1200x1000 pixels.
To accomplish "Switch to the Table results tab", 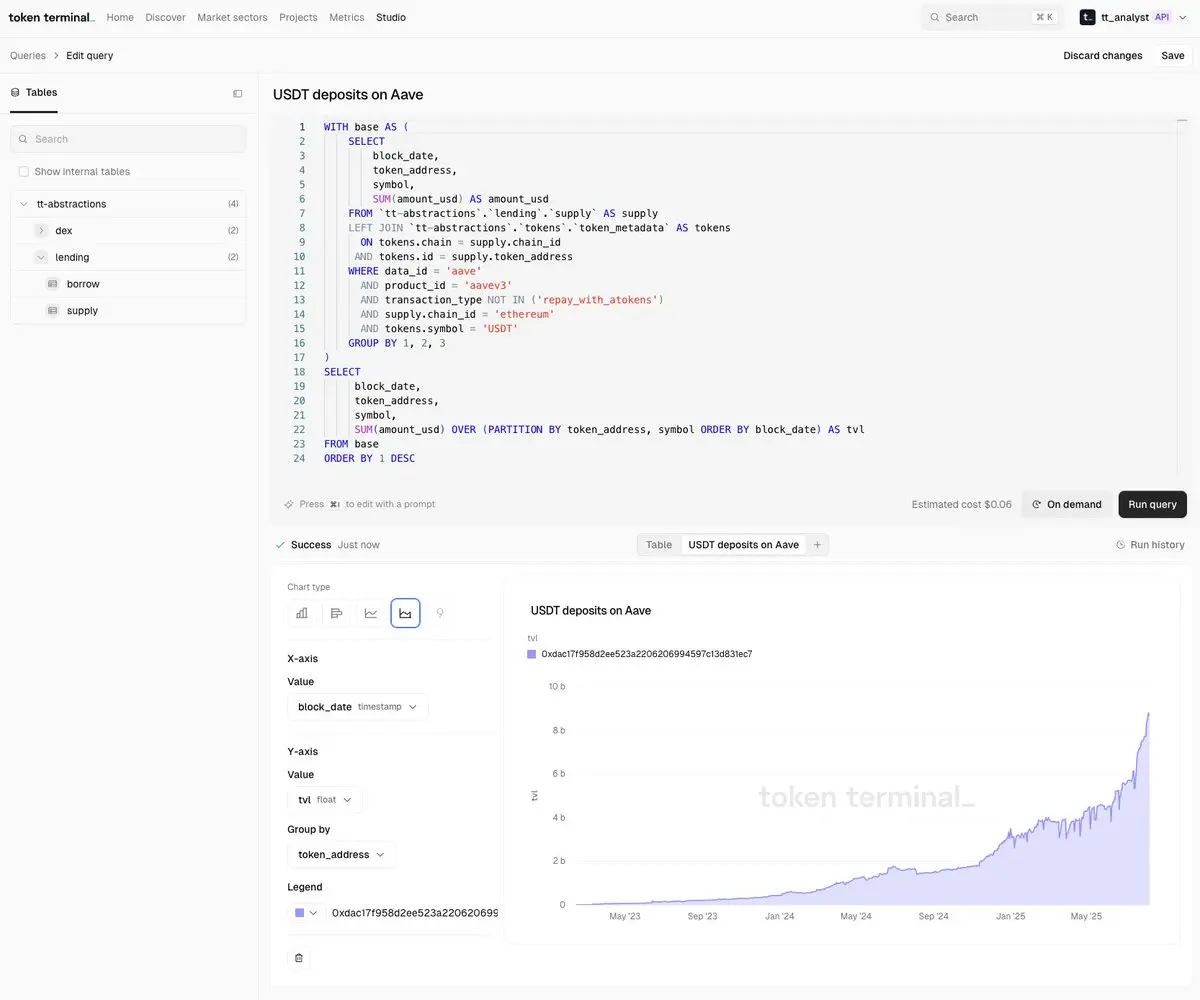I will click(659, 545).
